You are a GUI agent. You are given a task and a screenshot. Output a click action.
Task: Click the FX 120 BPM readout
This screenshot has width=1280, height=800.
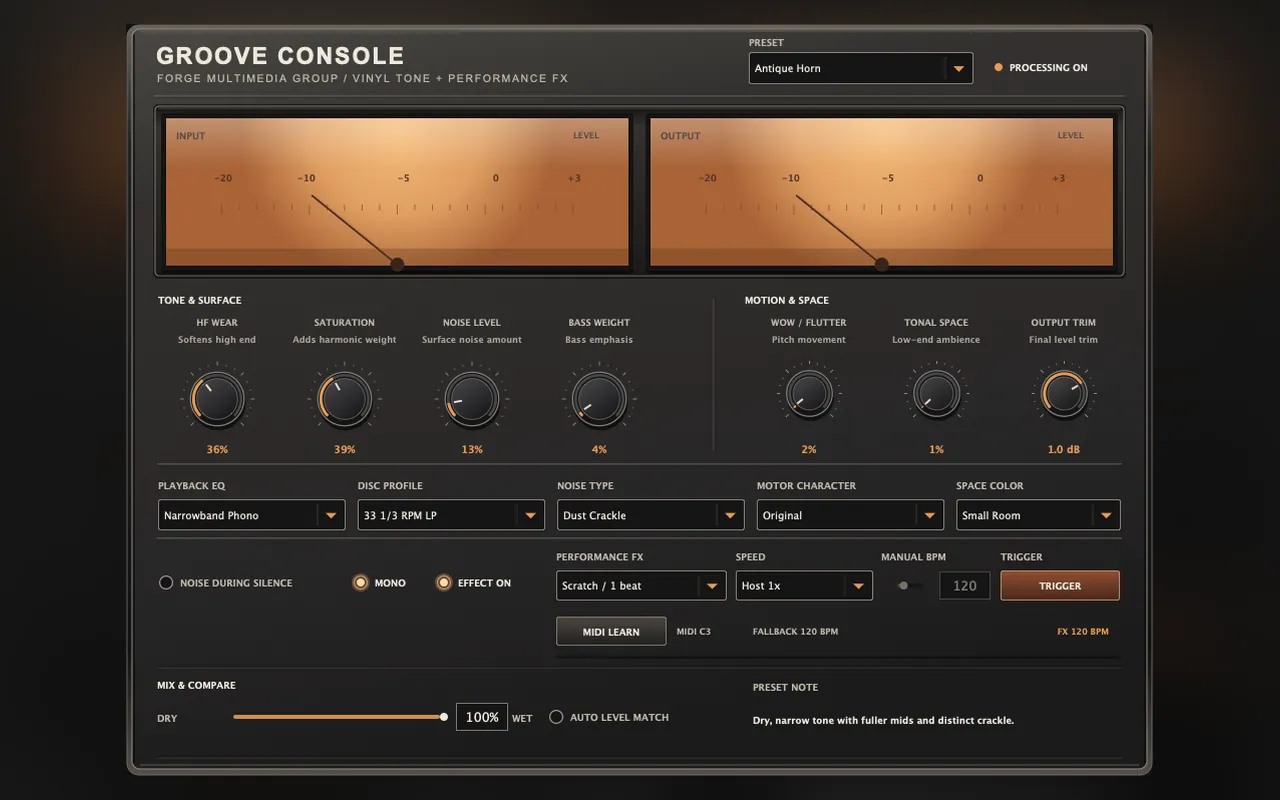point(1083,632)
